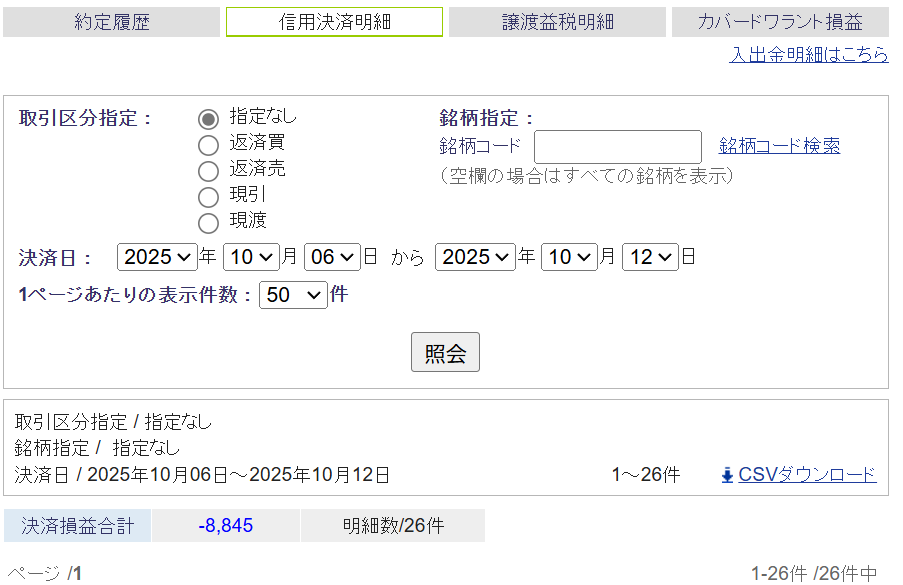Go to the カバードワラント損益 tab
903x585 pixels.
(781, 22)
